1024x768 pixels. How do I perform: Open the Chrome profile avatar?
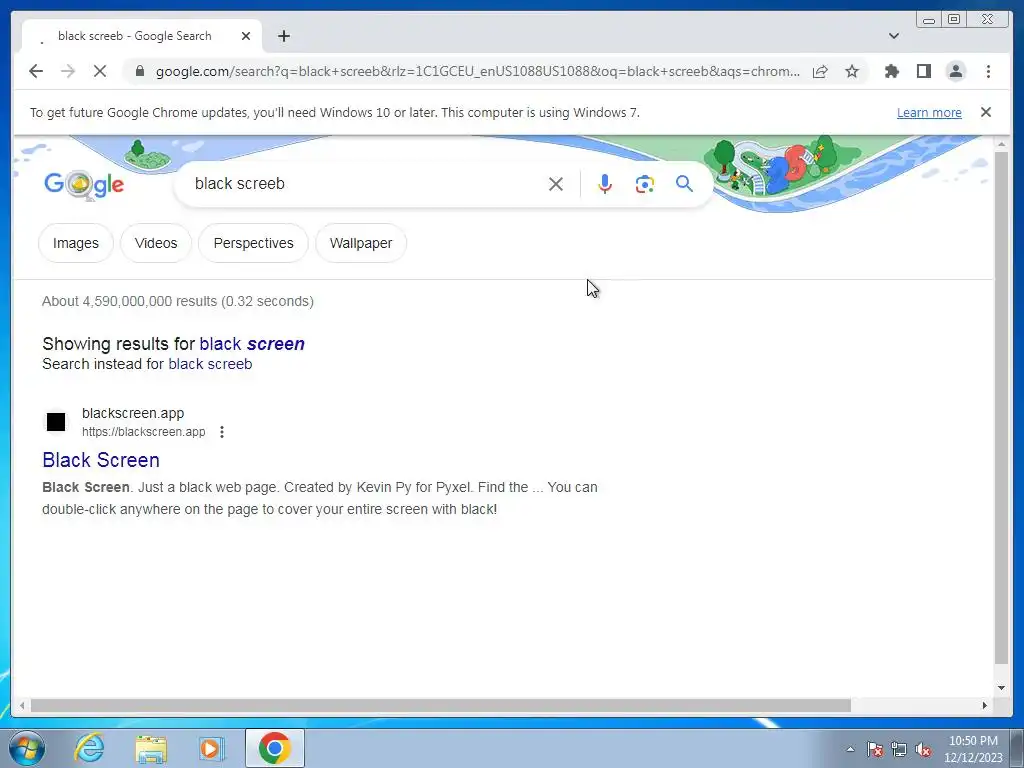[955, 71]
